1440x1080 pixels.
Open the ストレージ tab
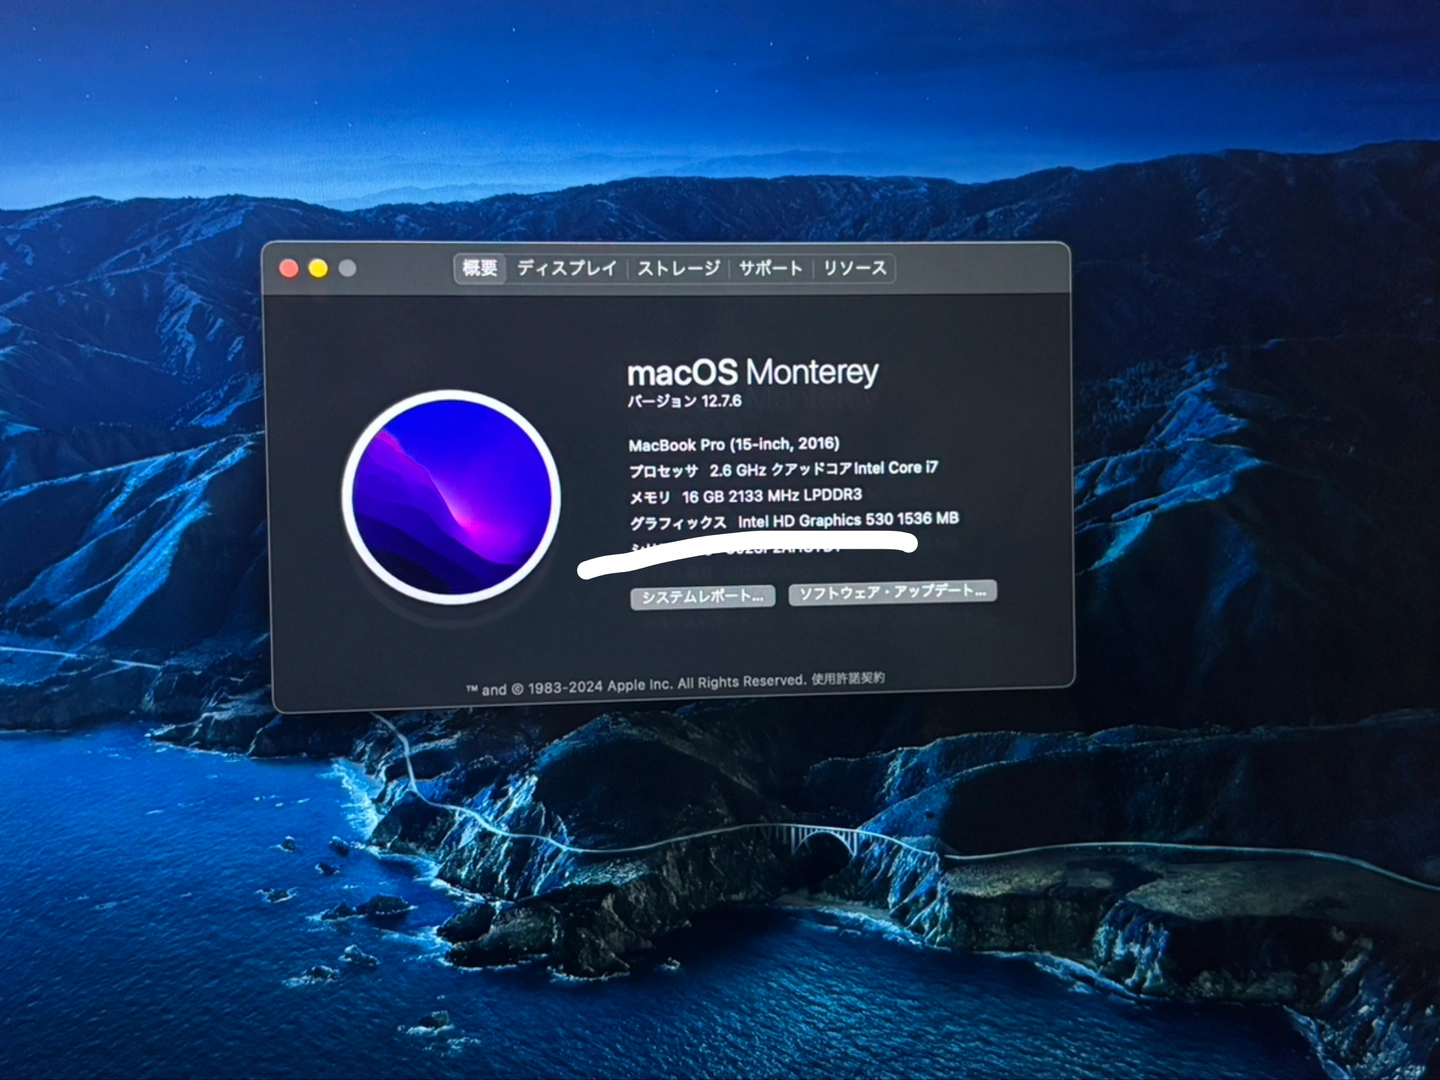pyautogui.click(x=678, y=268)
